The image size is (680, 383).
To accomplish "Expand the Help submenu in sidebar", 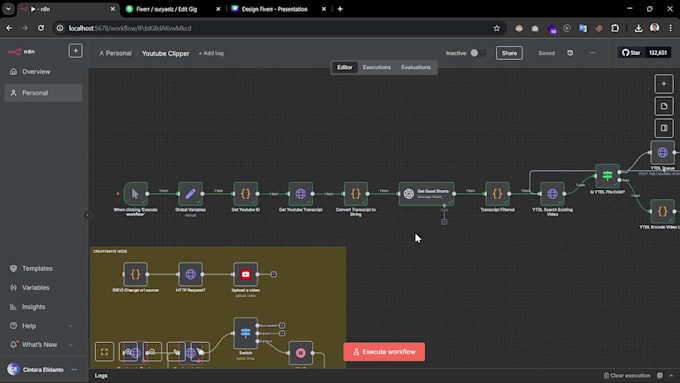I will [x=71, y=326].
